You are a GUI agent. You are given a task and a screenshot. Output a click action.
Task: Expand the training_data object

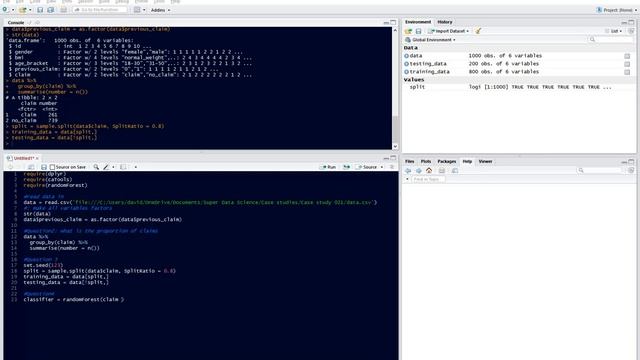407,72
